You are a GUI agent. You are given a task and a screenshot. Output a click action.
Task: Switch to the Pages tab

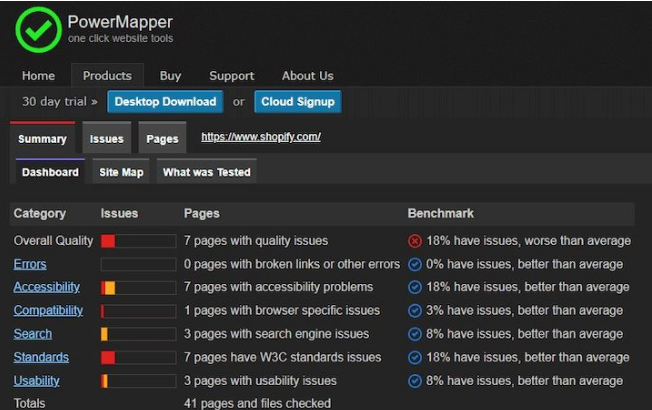point(162,138)
